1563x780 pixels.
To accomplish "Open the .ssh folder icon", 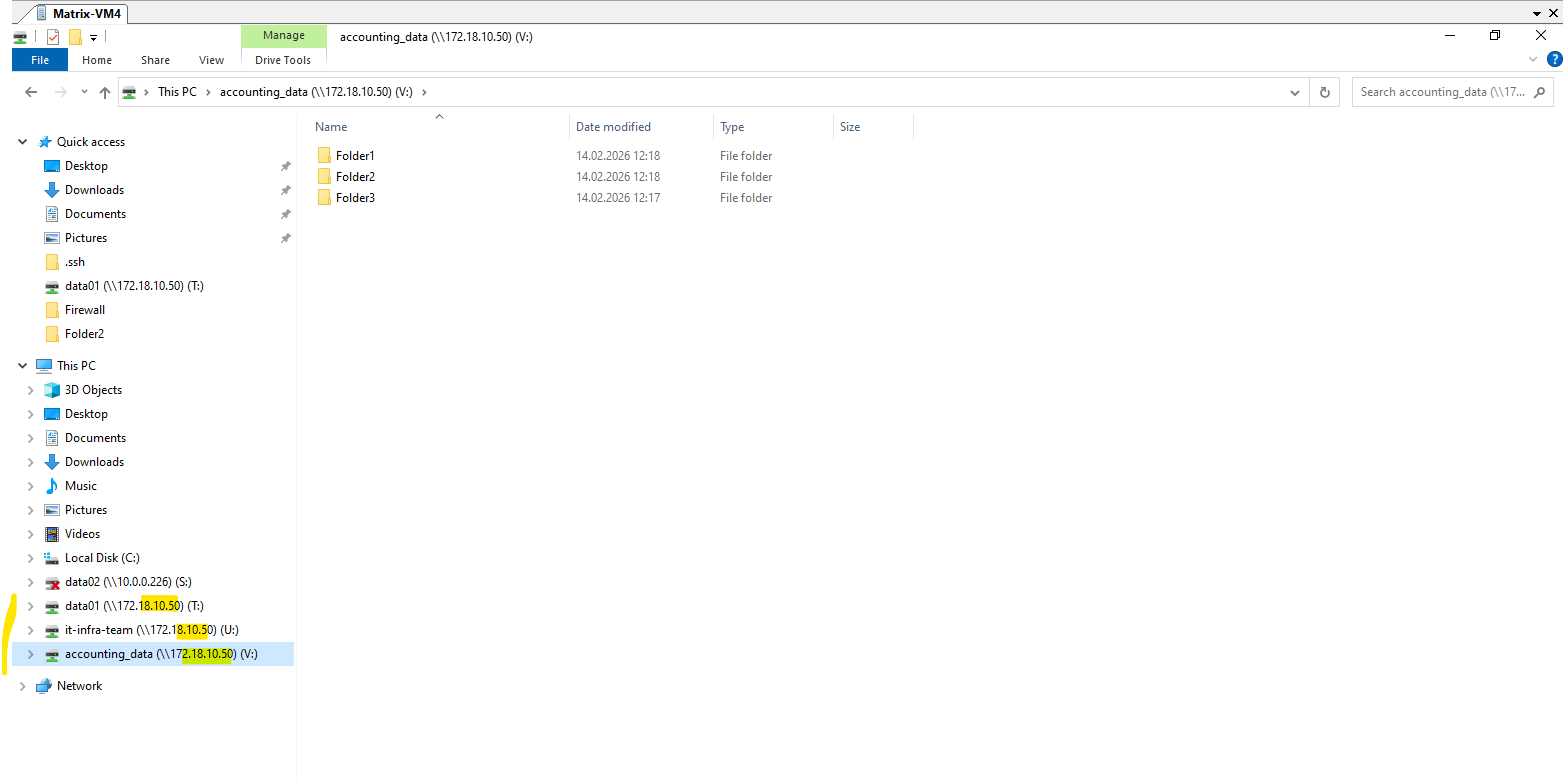I will tap(52, 262).
